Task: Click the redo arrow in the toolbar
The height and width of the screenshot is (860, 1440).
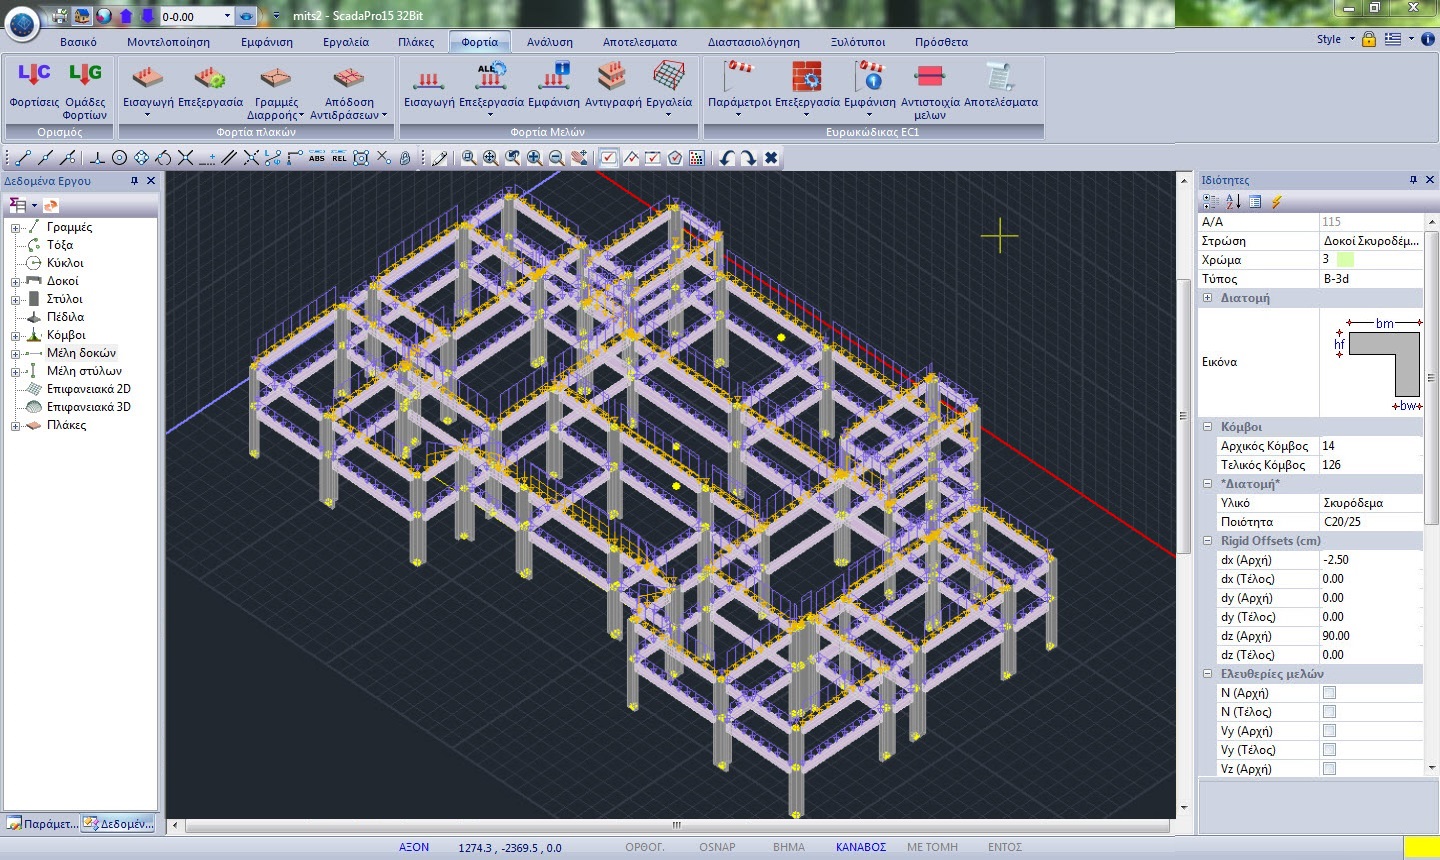Action: (749, 158)
